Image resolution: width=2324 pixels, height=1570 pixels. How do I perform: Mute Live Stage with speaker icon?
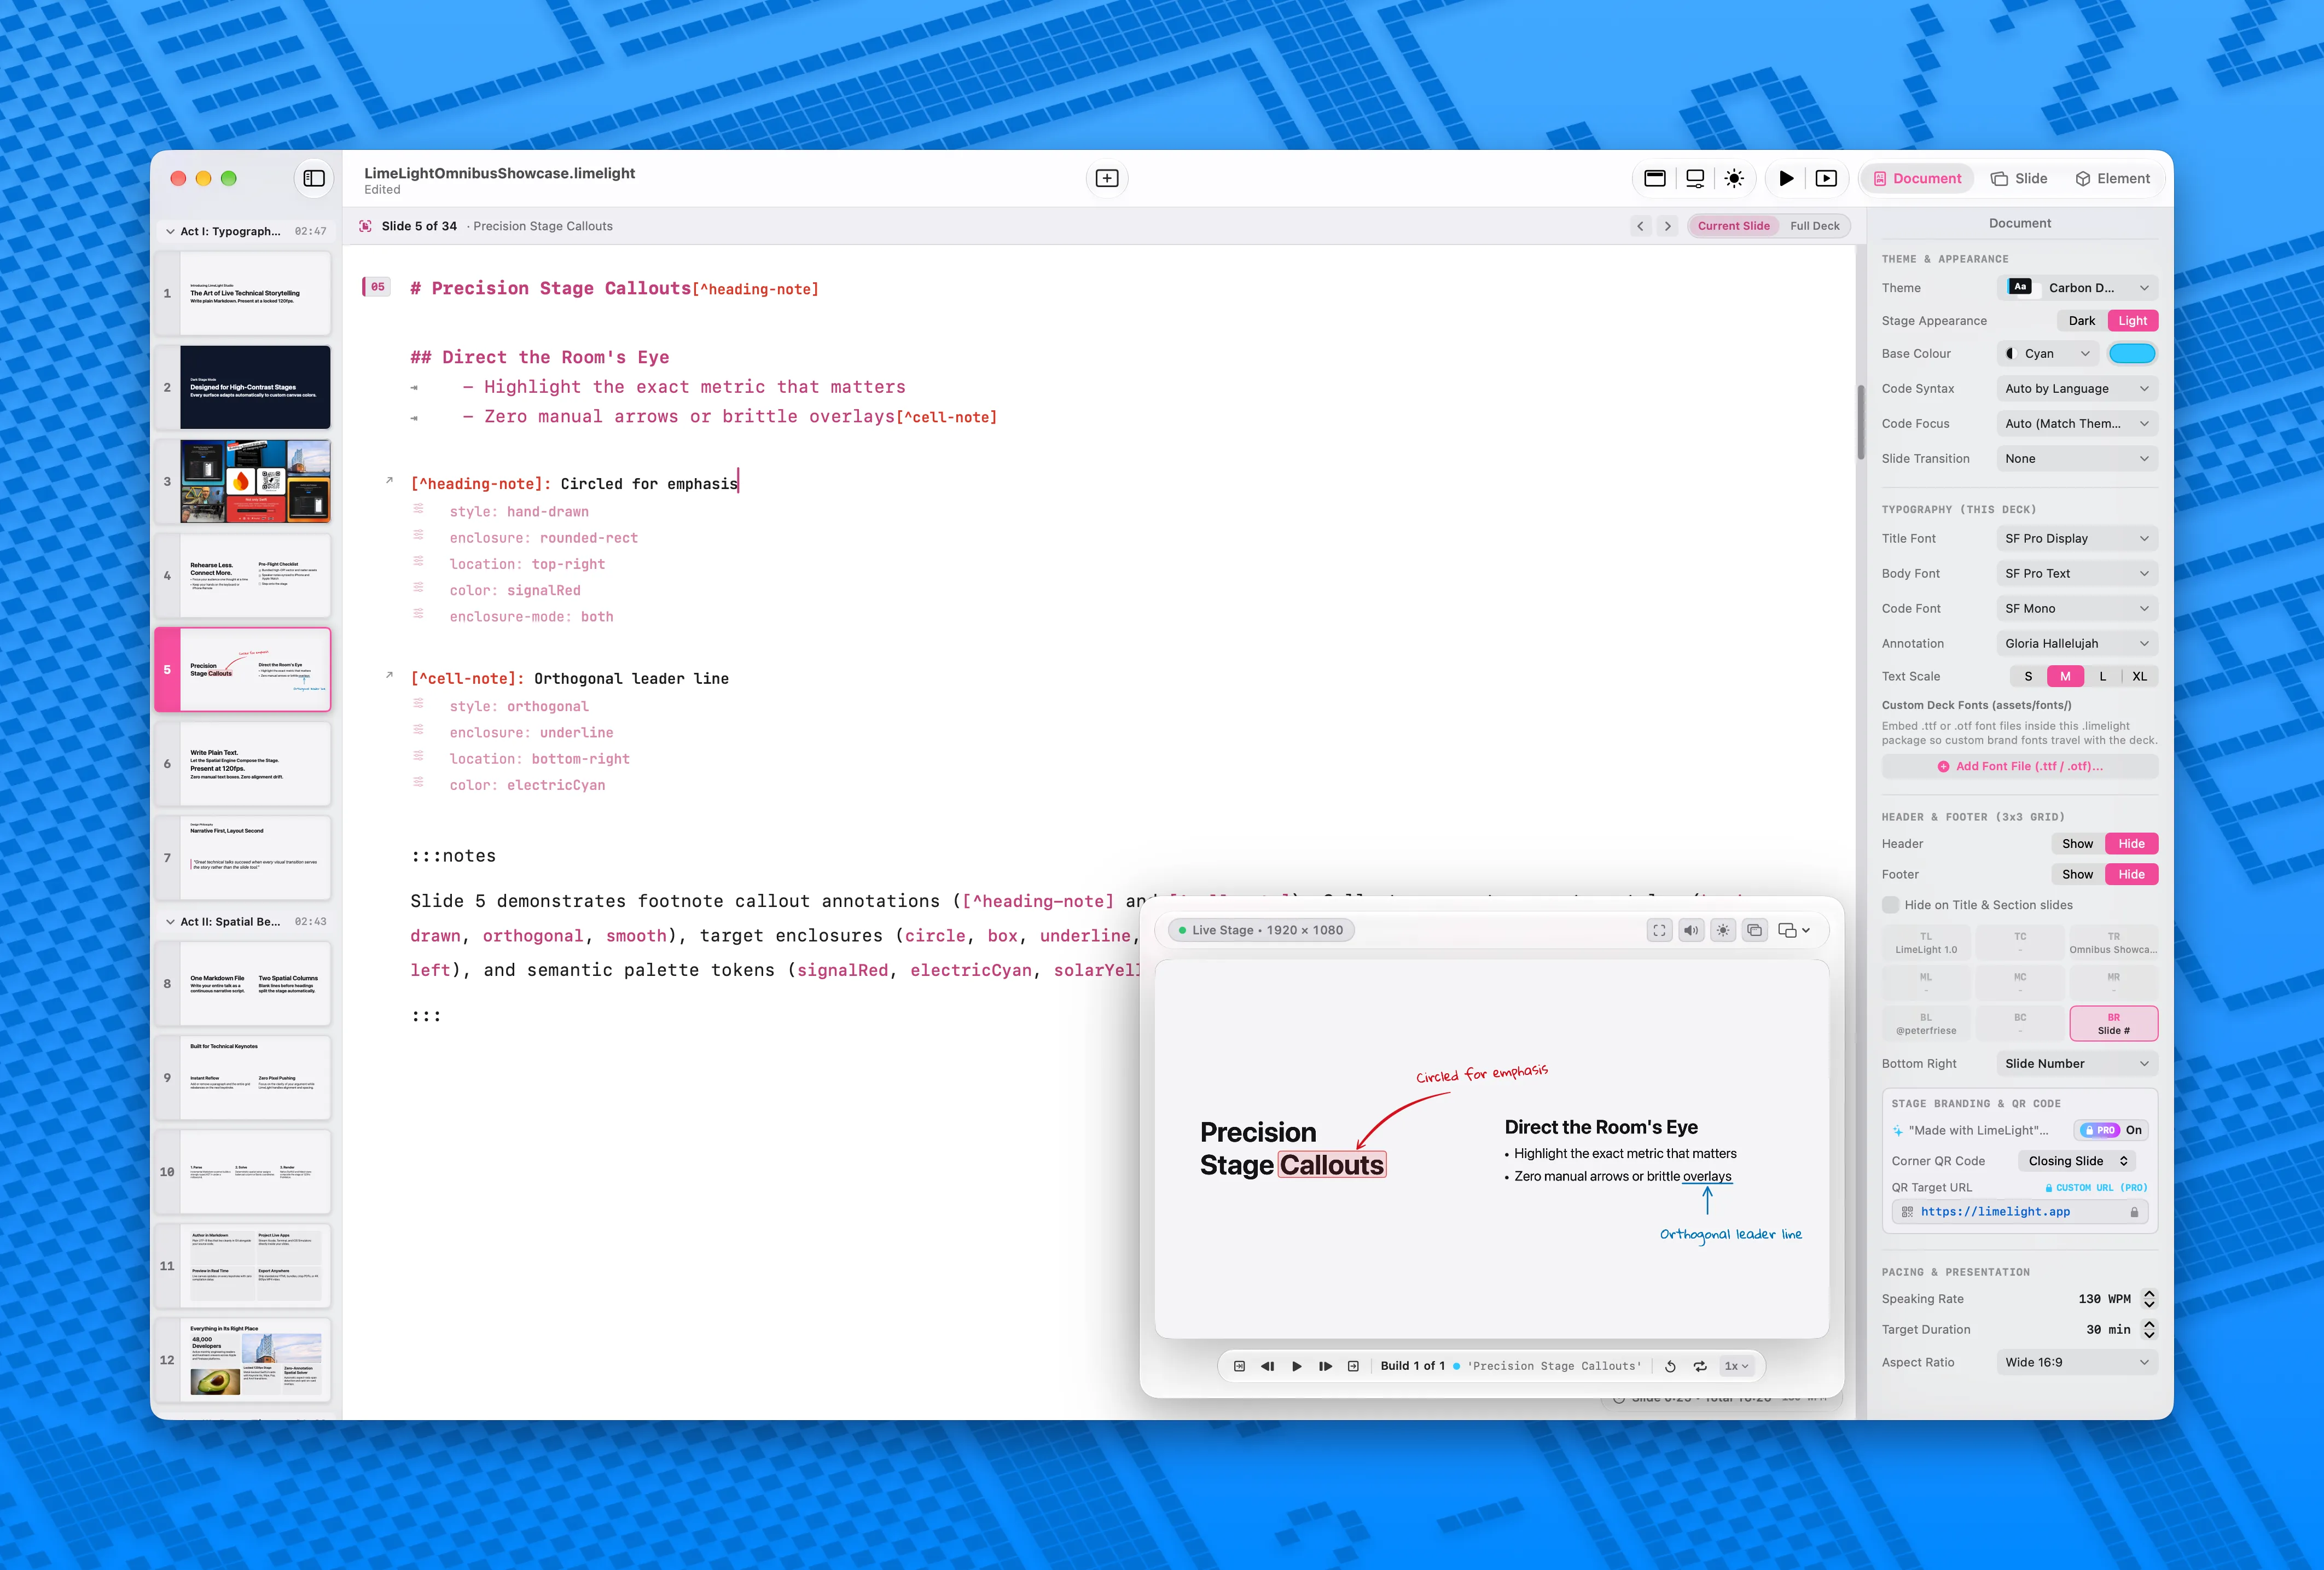(x=1691, y=930)
